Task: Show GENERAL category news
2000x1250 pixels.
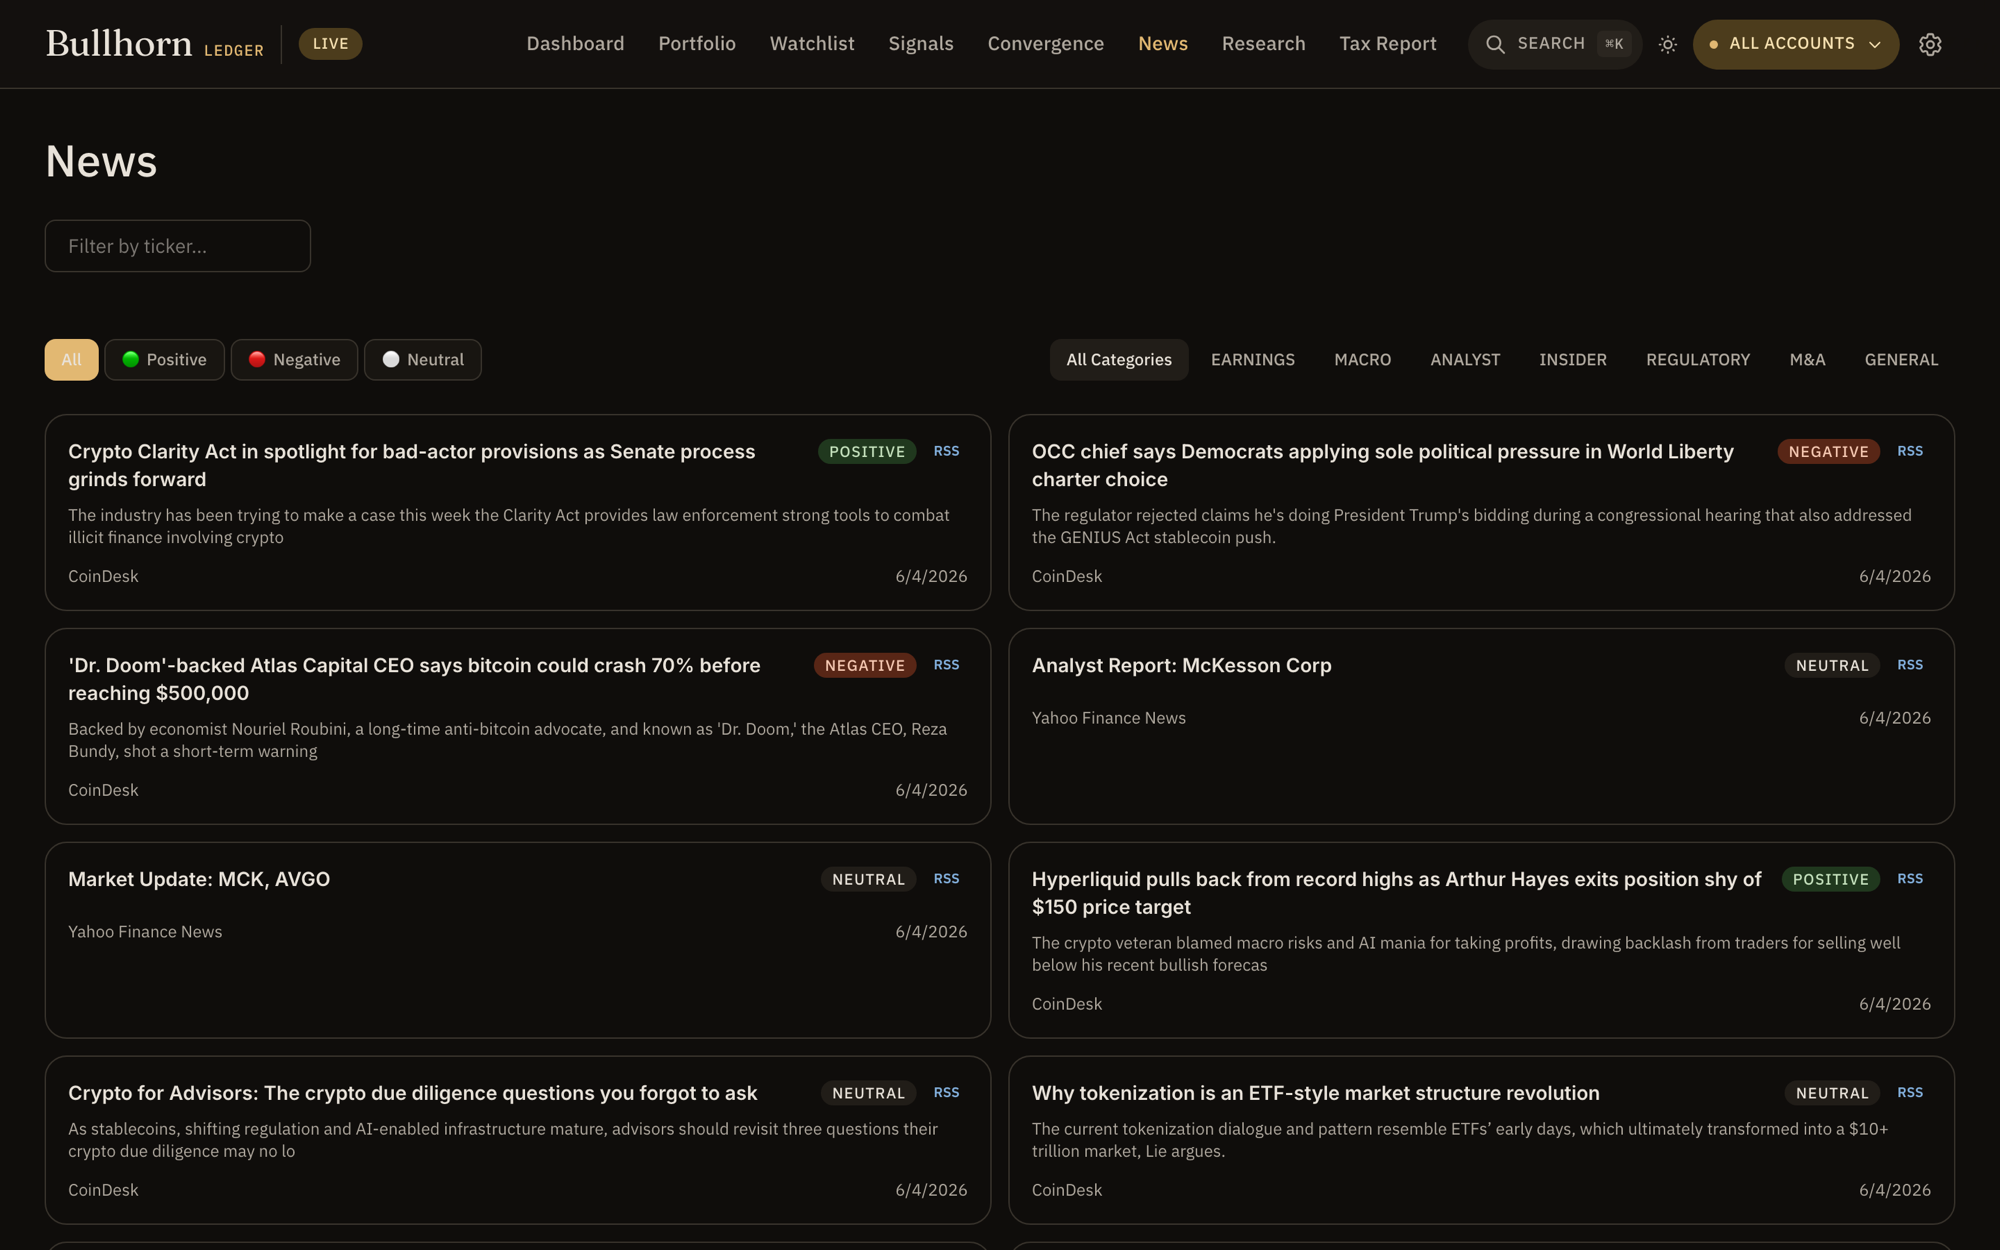Action: (x=1901, y=360)
